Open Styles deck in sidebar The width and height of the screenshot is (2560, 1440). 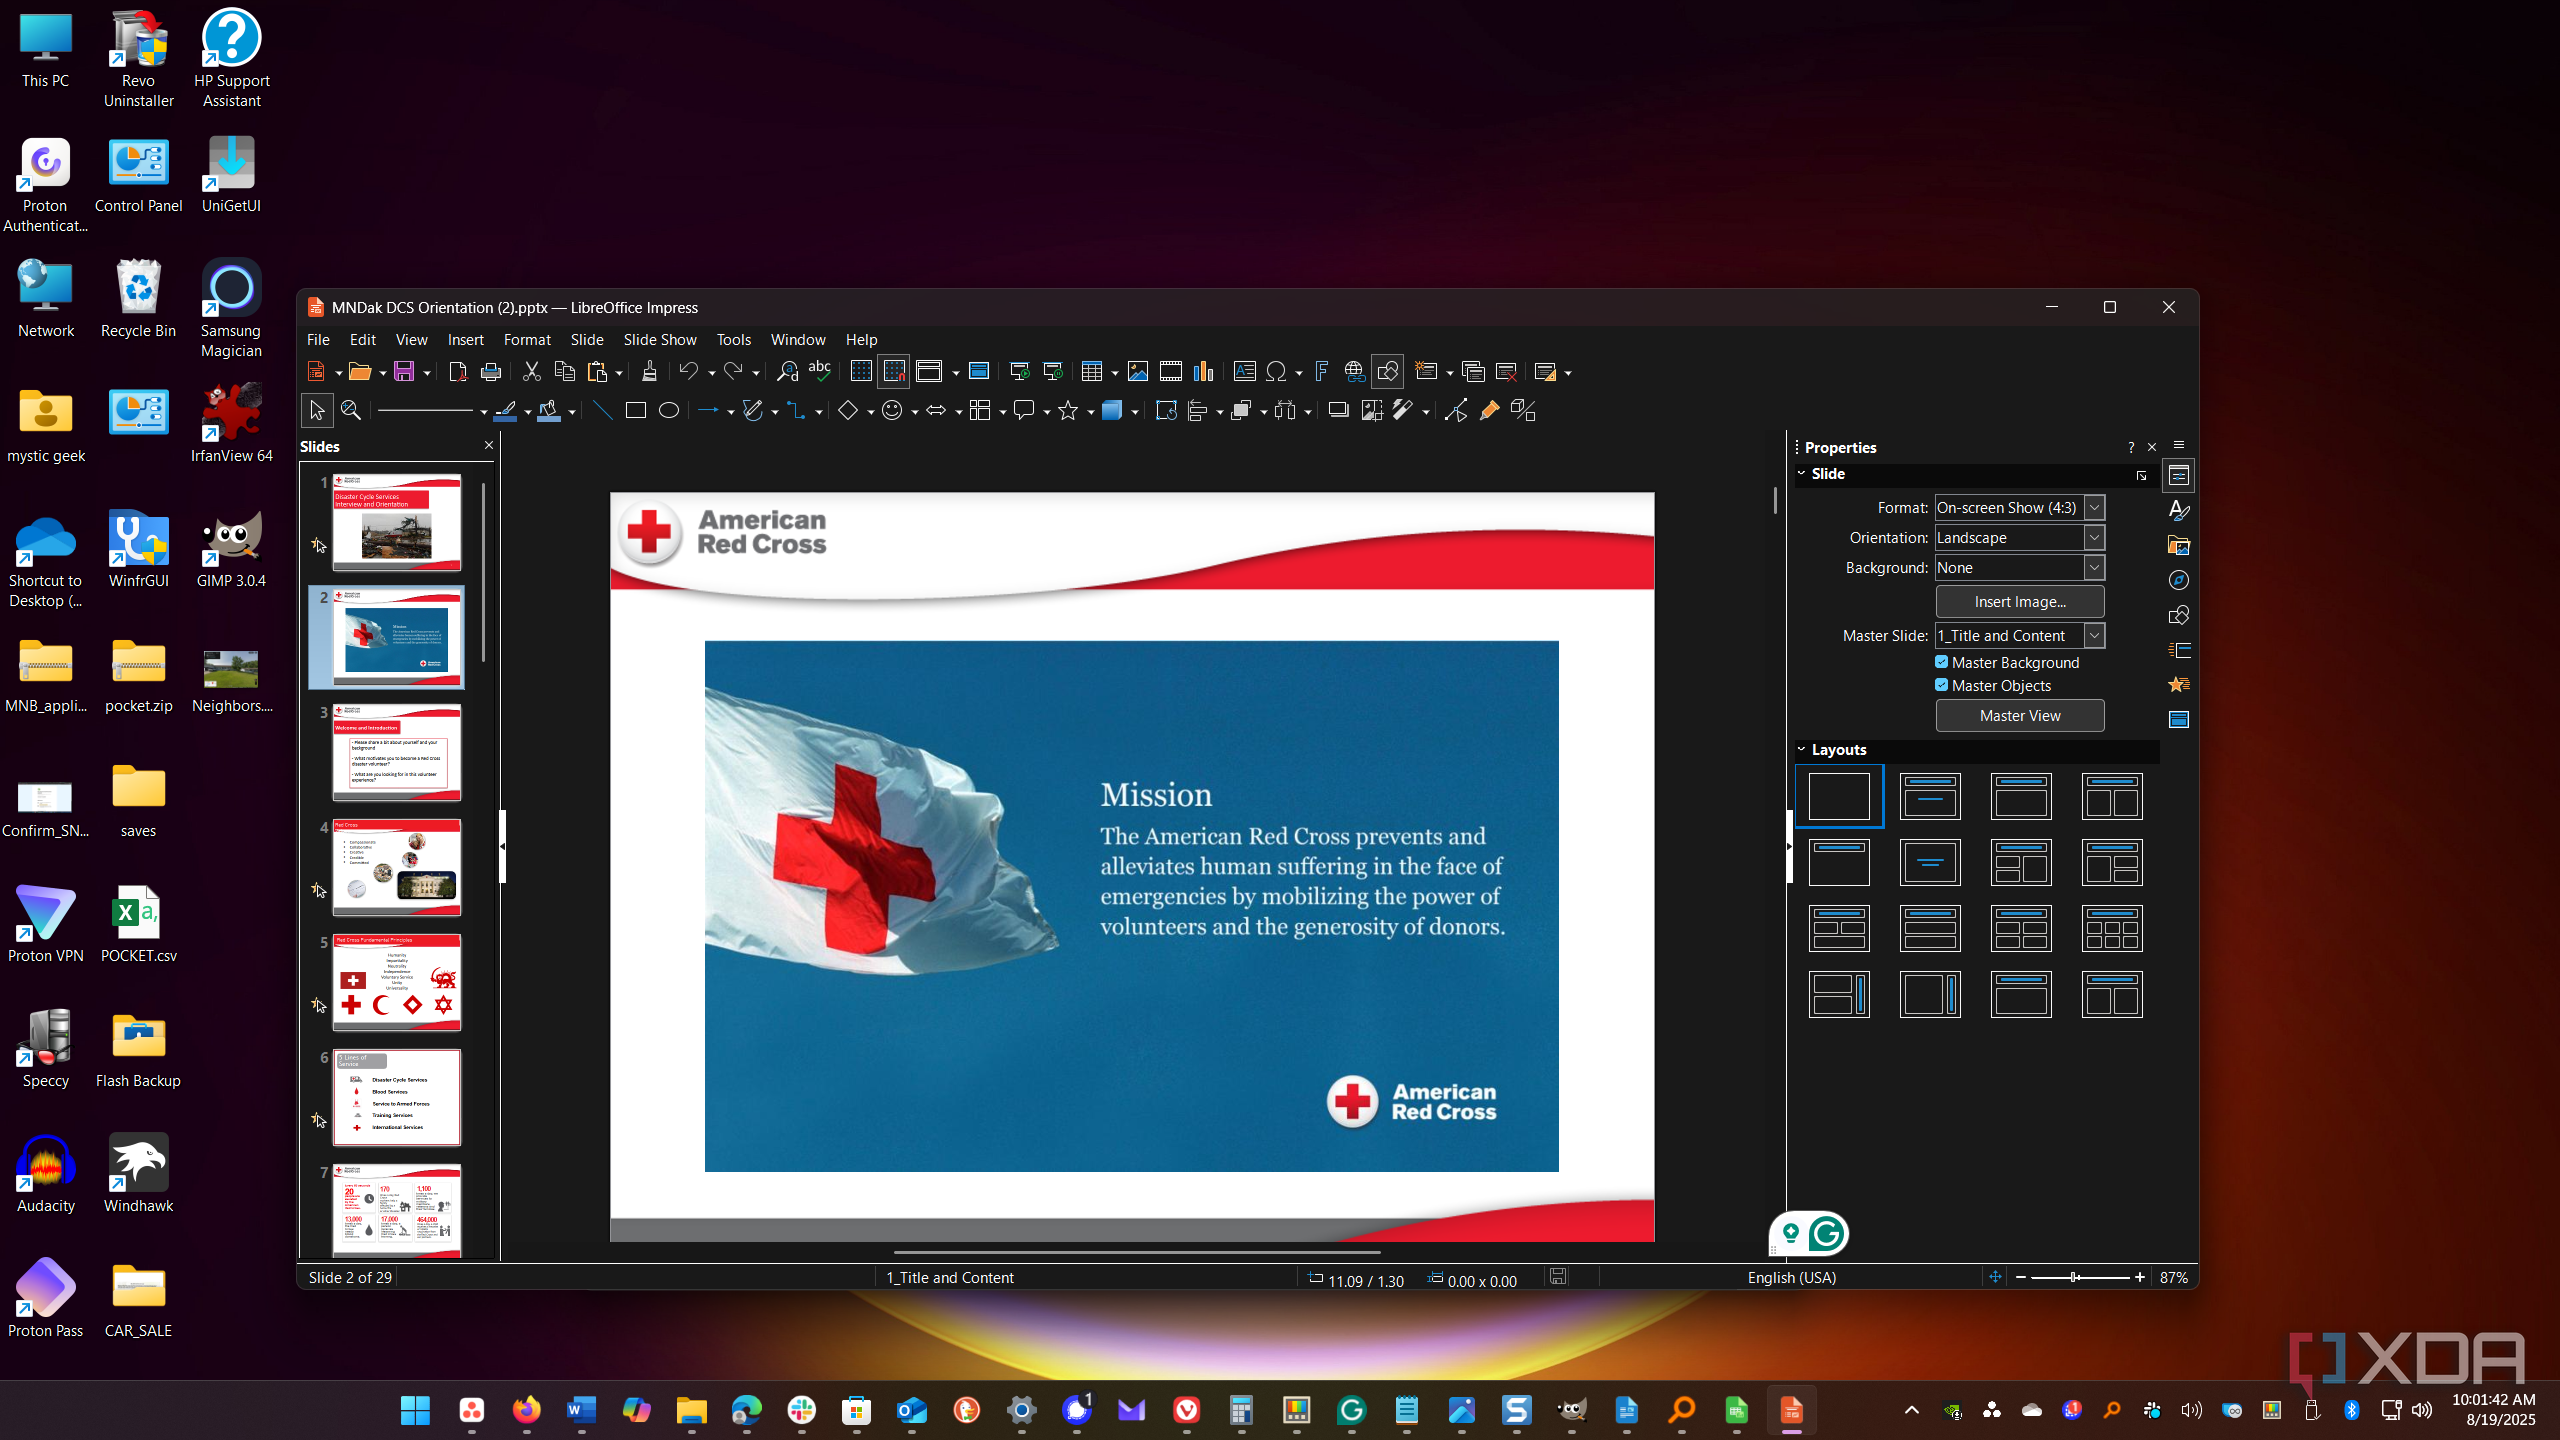point(2179,510)
